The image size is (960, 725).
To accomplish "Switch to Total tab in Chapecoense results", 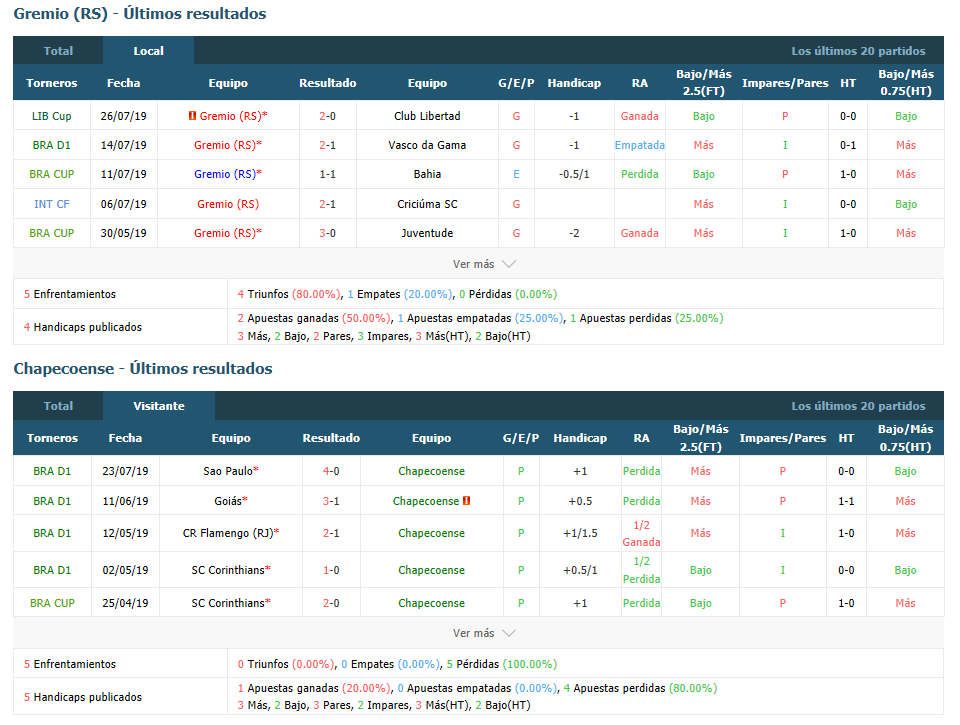I will (58, 406).
